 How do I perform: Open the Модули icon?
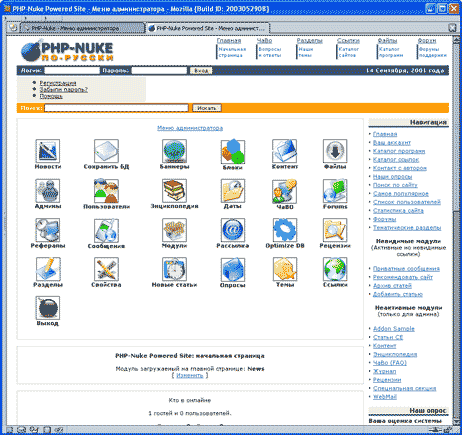174,230
